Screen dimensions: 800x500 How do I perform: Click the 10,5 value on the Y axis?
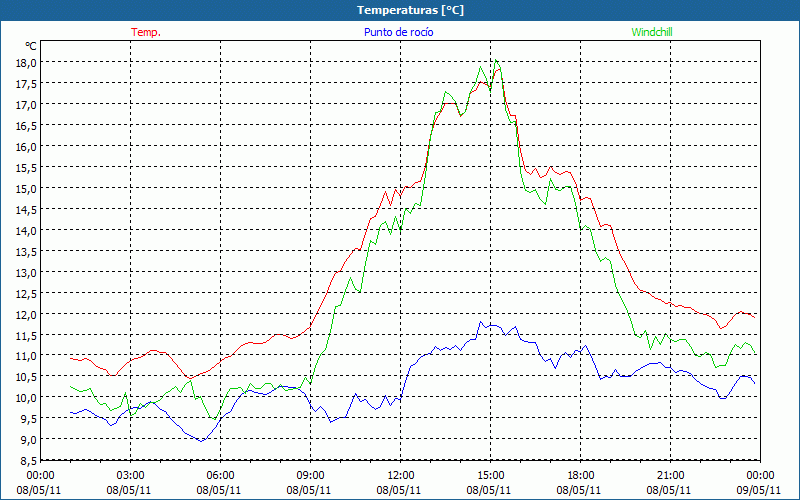coord(26,377)
